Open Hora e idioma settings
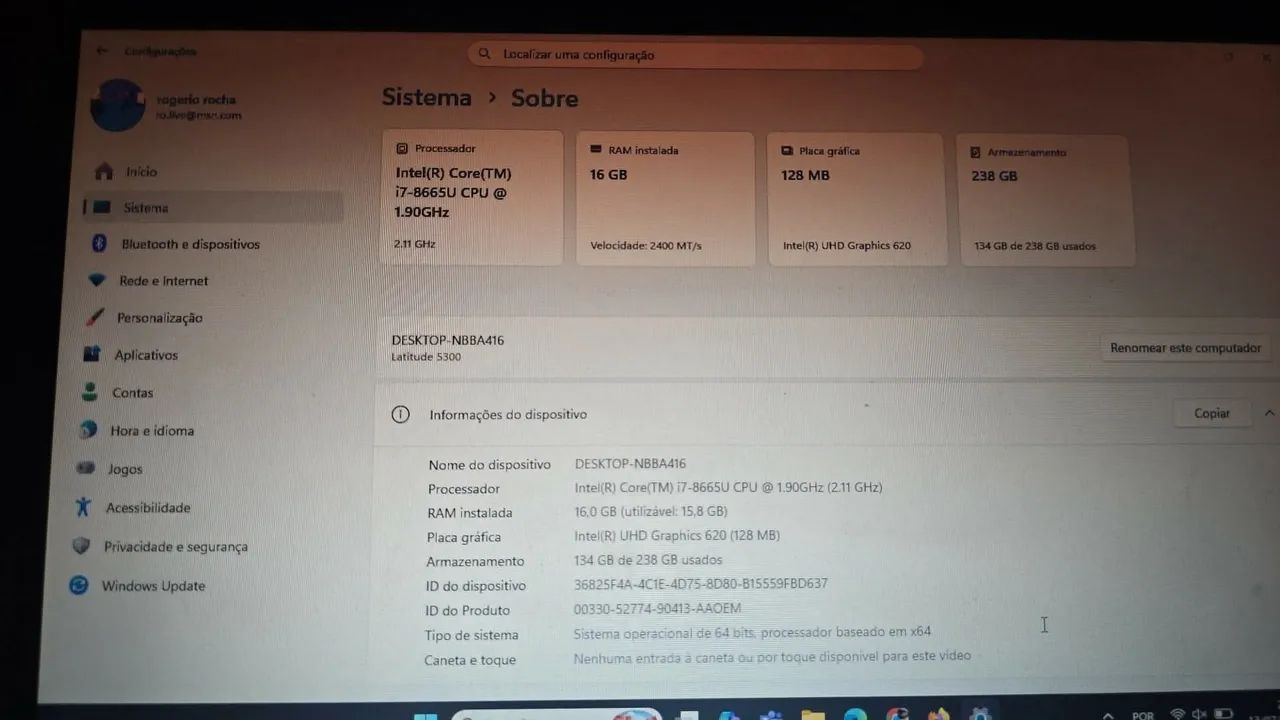 point(152,431)
